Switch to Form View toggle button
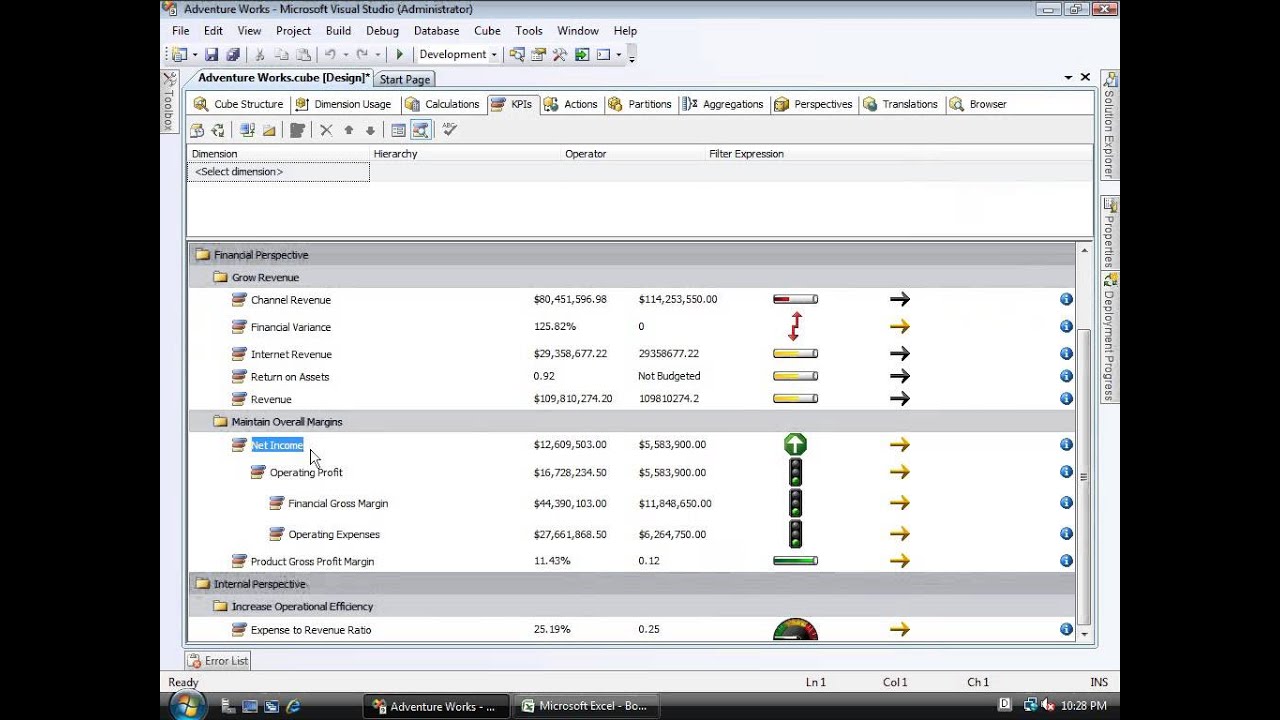 click(x=398, y=130)
